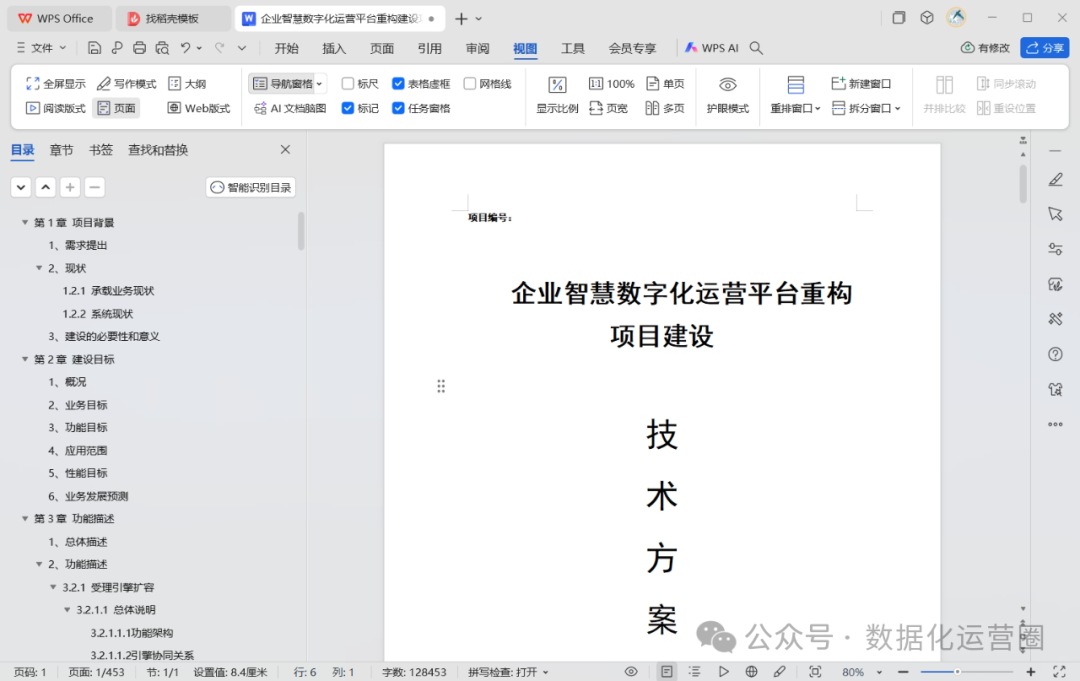Toggle eye protection icon in status bar

click(x=631, y=671)
